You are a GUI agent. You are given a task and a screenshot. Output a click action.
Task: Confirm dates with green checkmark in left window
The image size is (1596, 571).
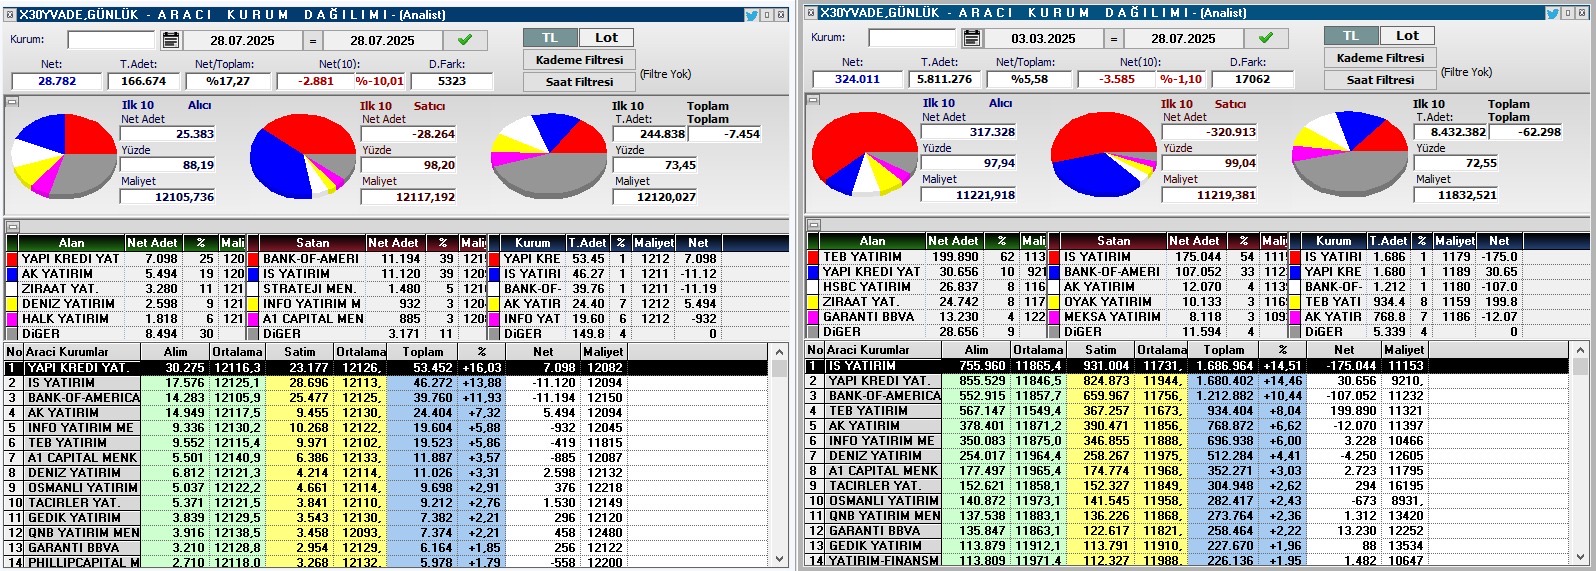click(464, 40)
